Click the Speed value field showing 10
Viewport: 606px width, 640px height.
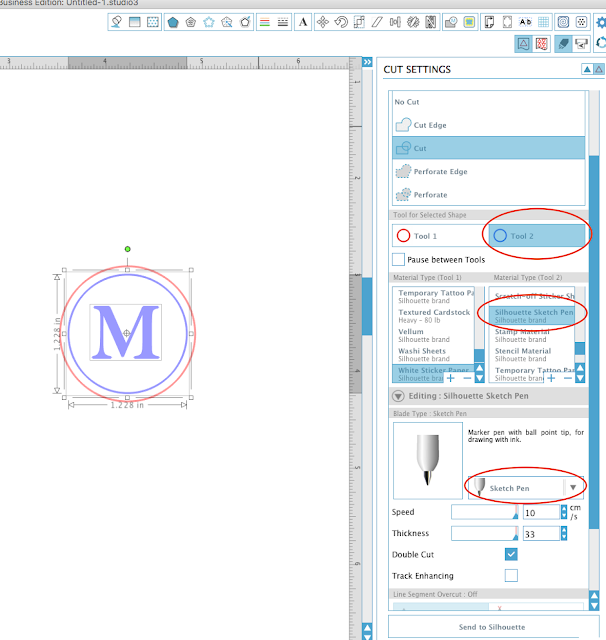point(541,512)
